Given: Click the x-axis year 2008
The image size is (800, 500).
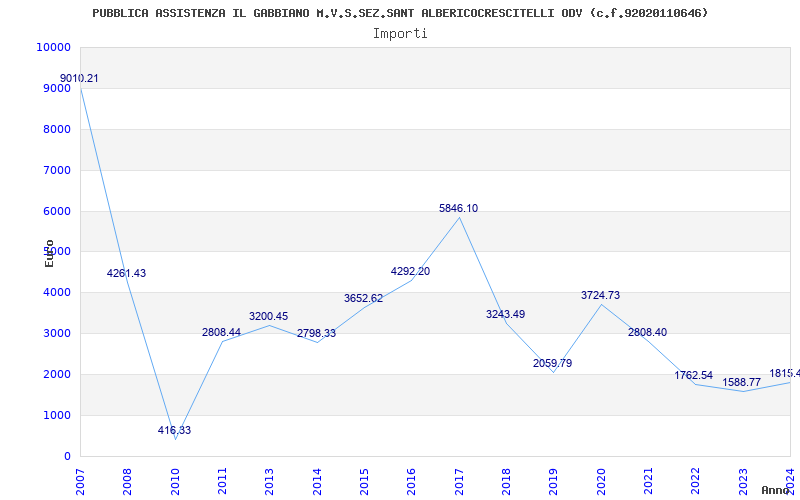Looking at the screenshot, I should coord(128,482).
